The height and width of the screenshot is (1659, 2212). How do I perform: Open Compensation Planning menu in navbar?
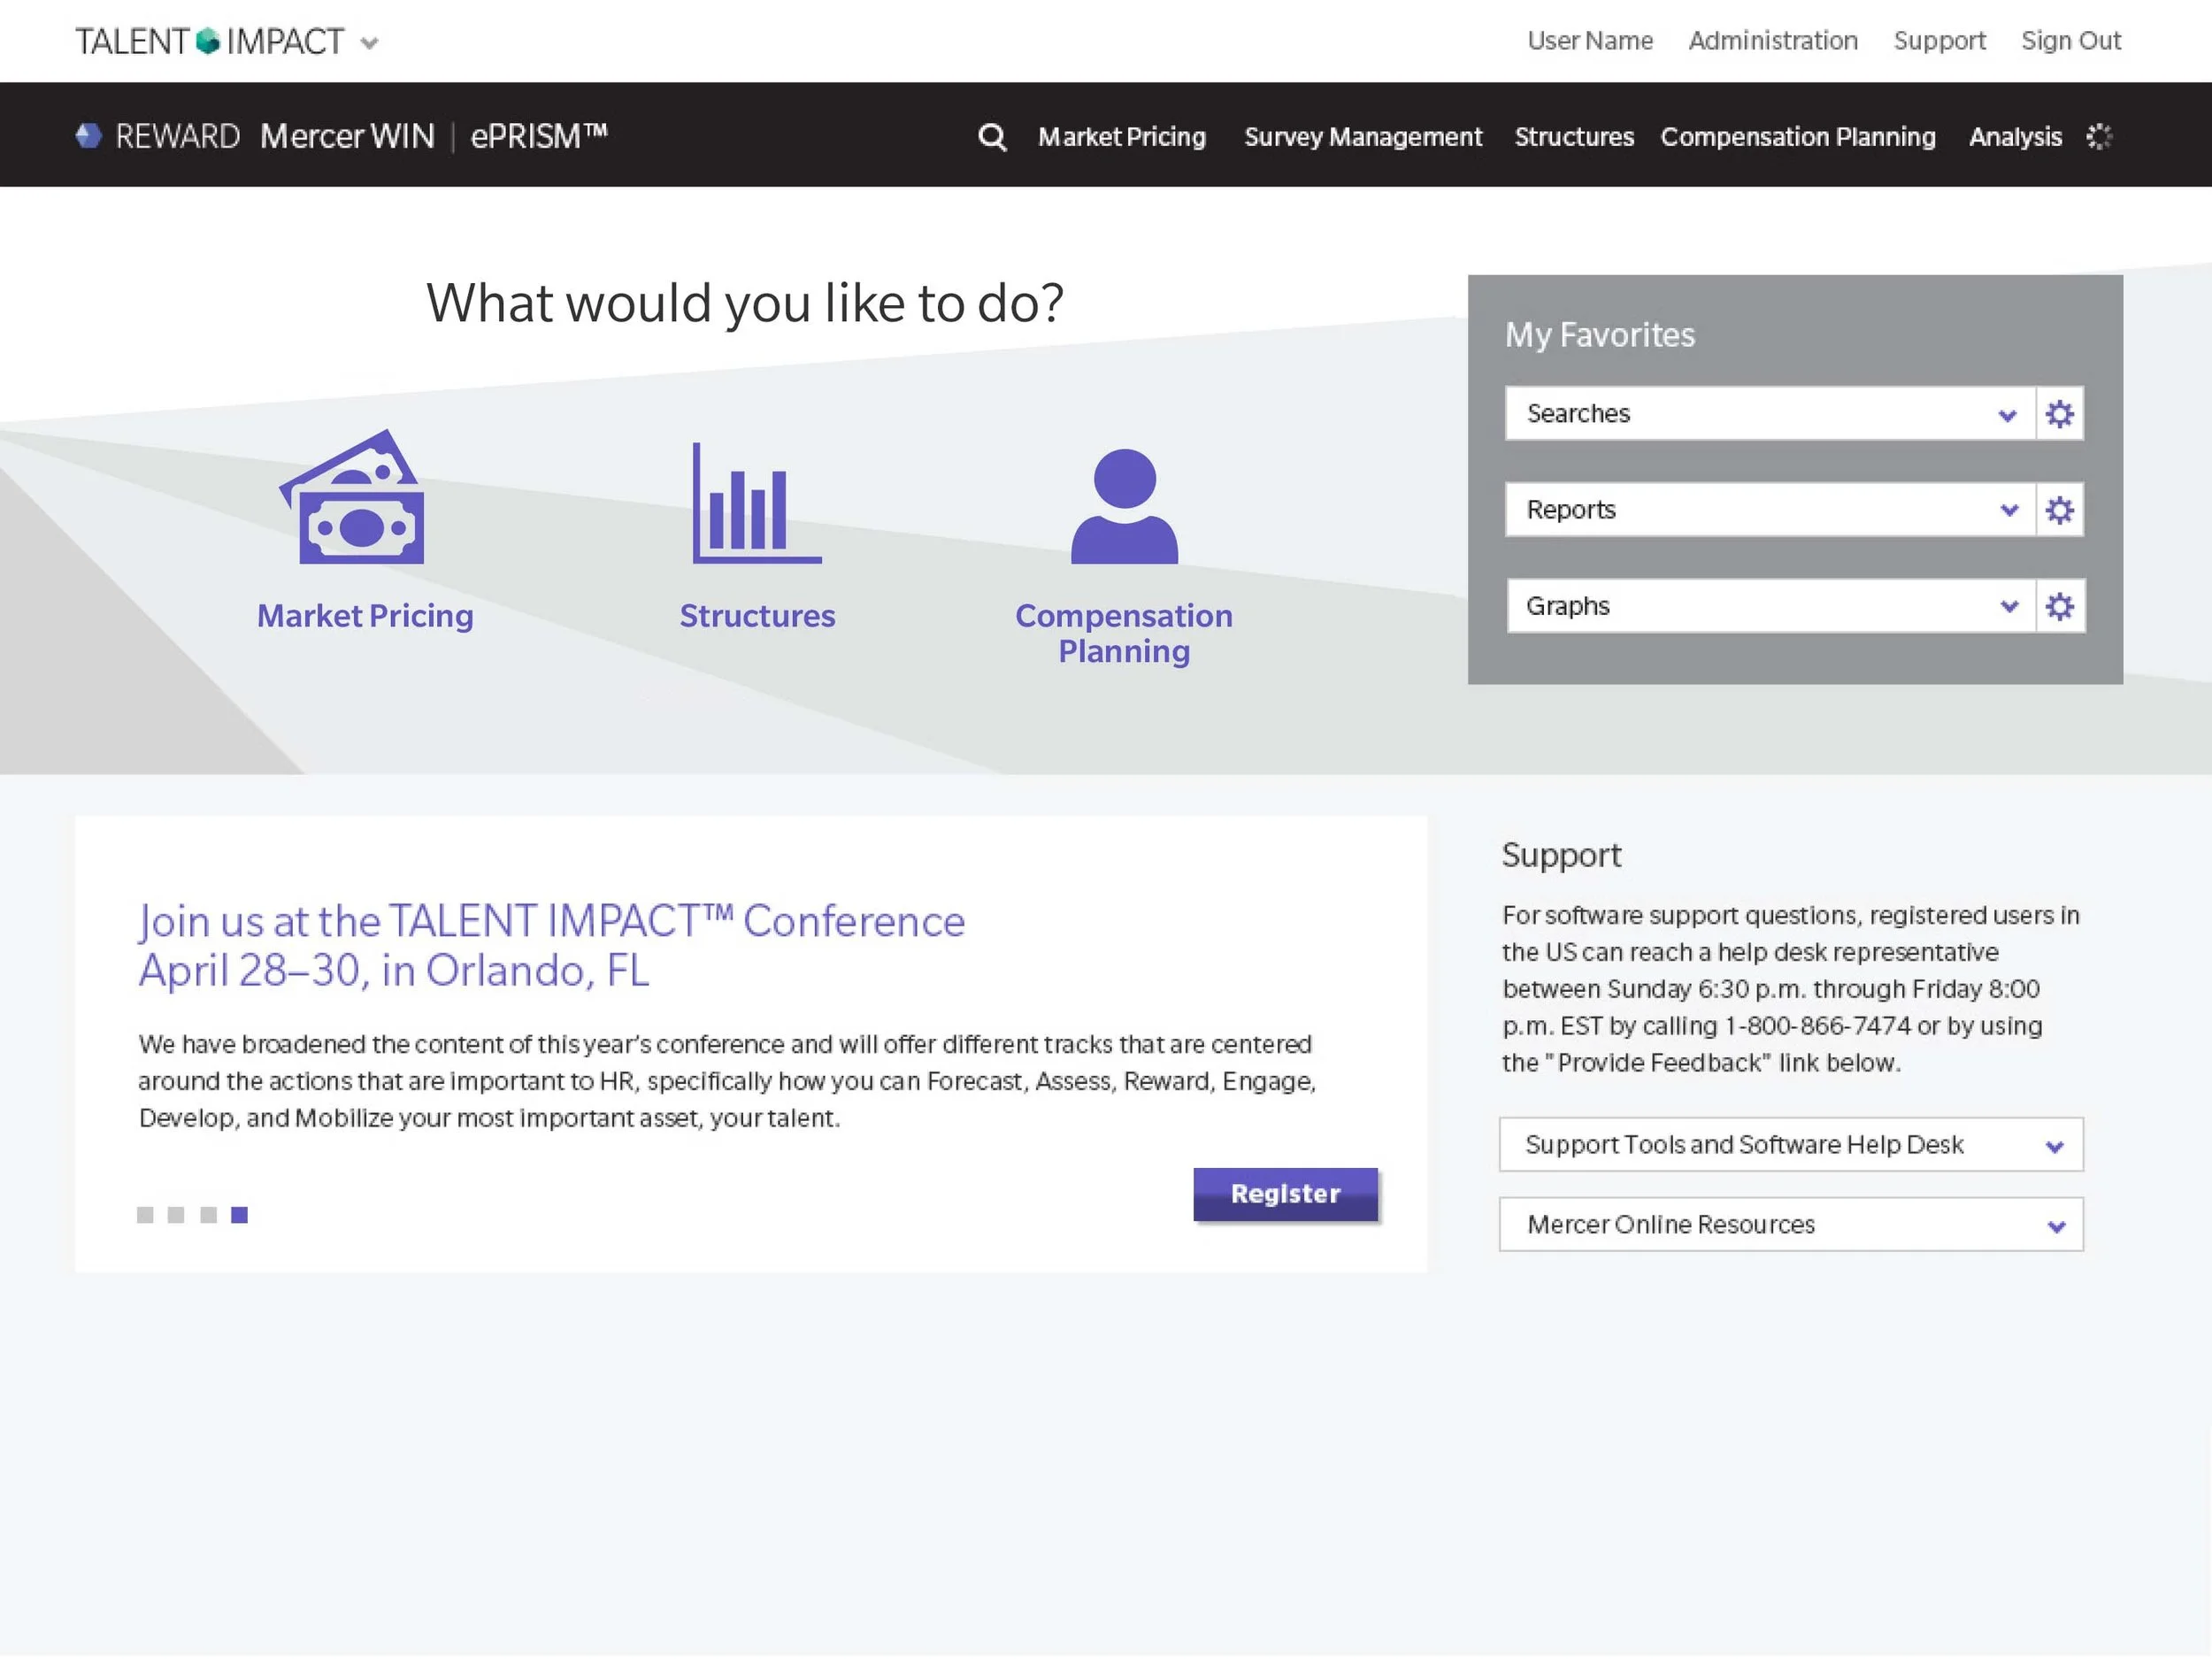pos(1798,137)
